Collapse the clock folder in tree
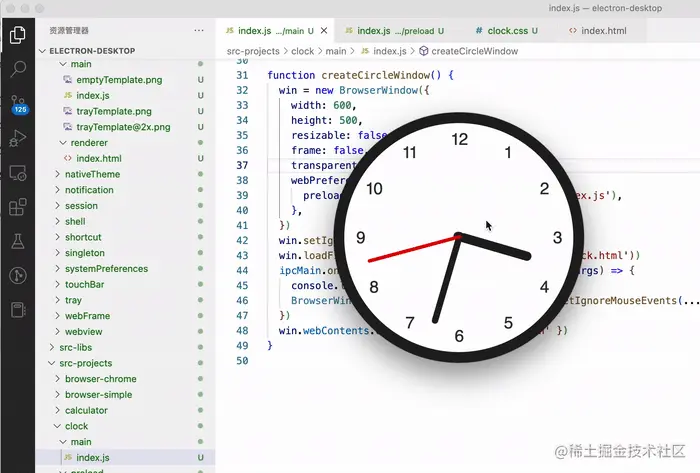Screen dimensions: 700x473 77,426
